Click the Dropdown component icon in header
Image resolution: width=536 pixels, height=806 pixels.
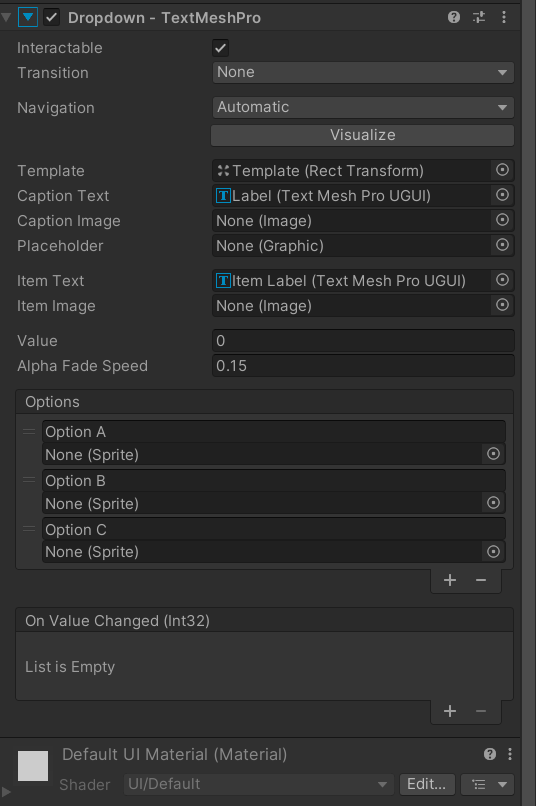coord(28,17)
